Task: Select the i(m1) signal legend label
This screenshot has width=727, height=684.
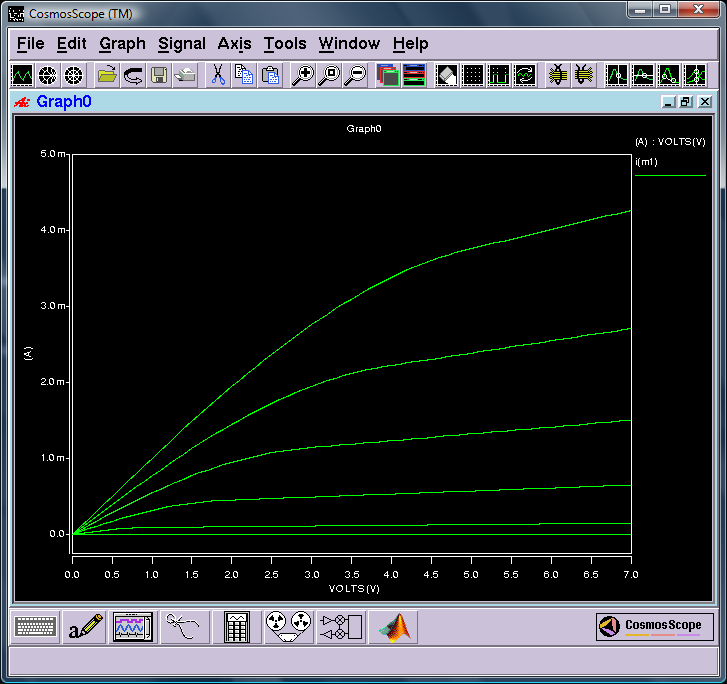Action: 646,162
